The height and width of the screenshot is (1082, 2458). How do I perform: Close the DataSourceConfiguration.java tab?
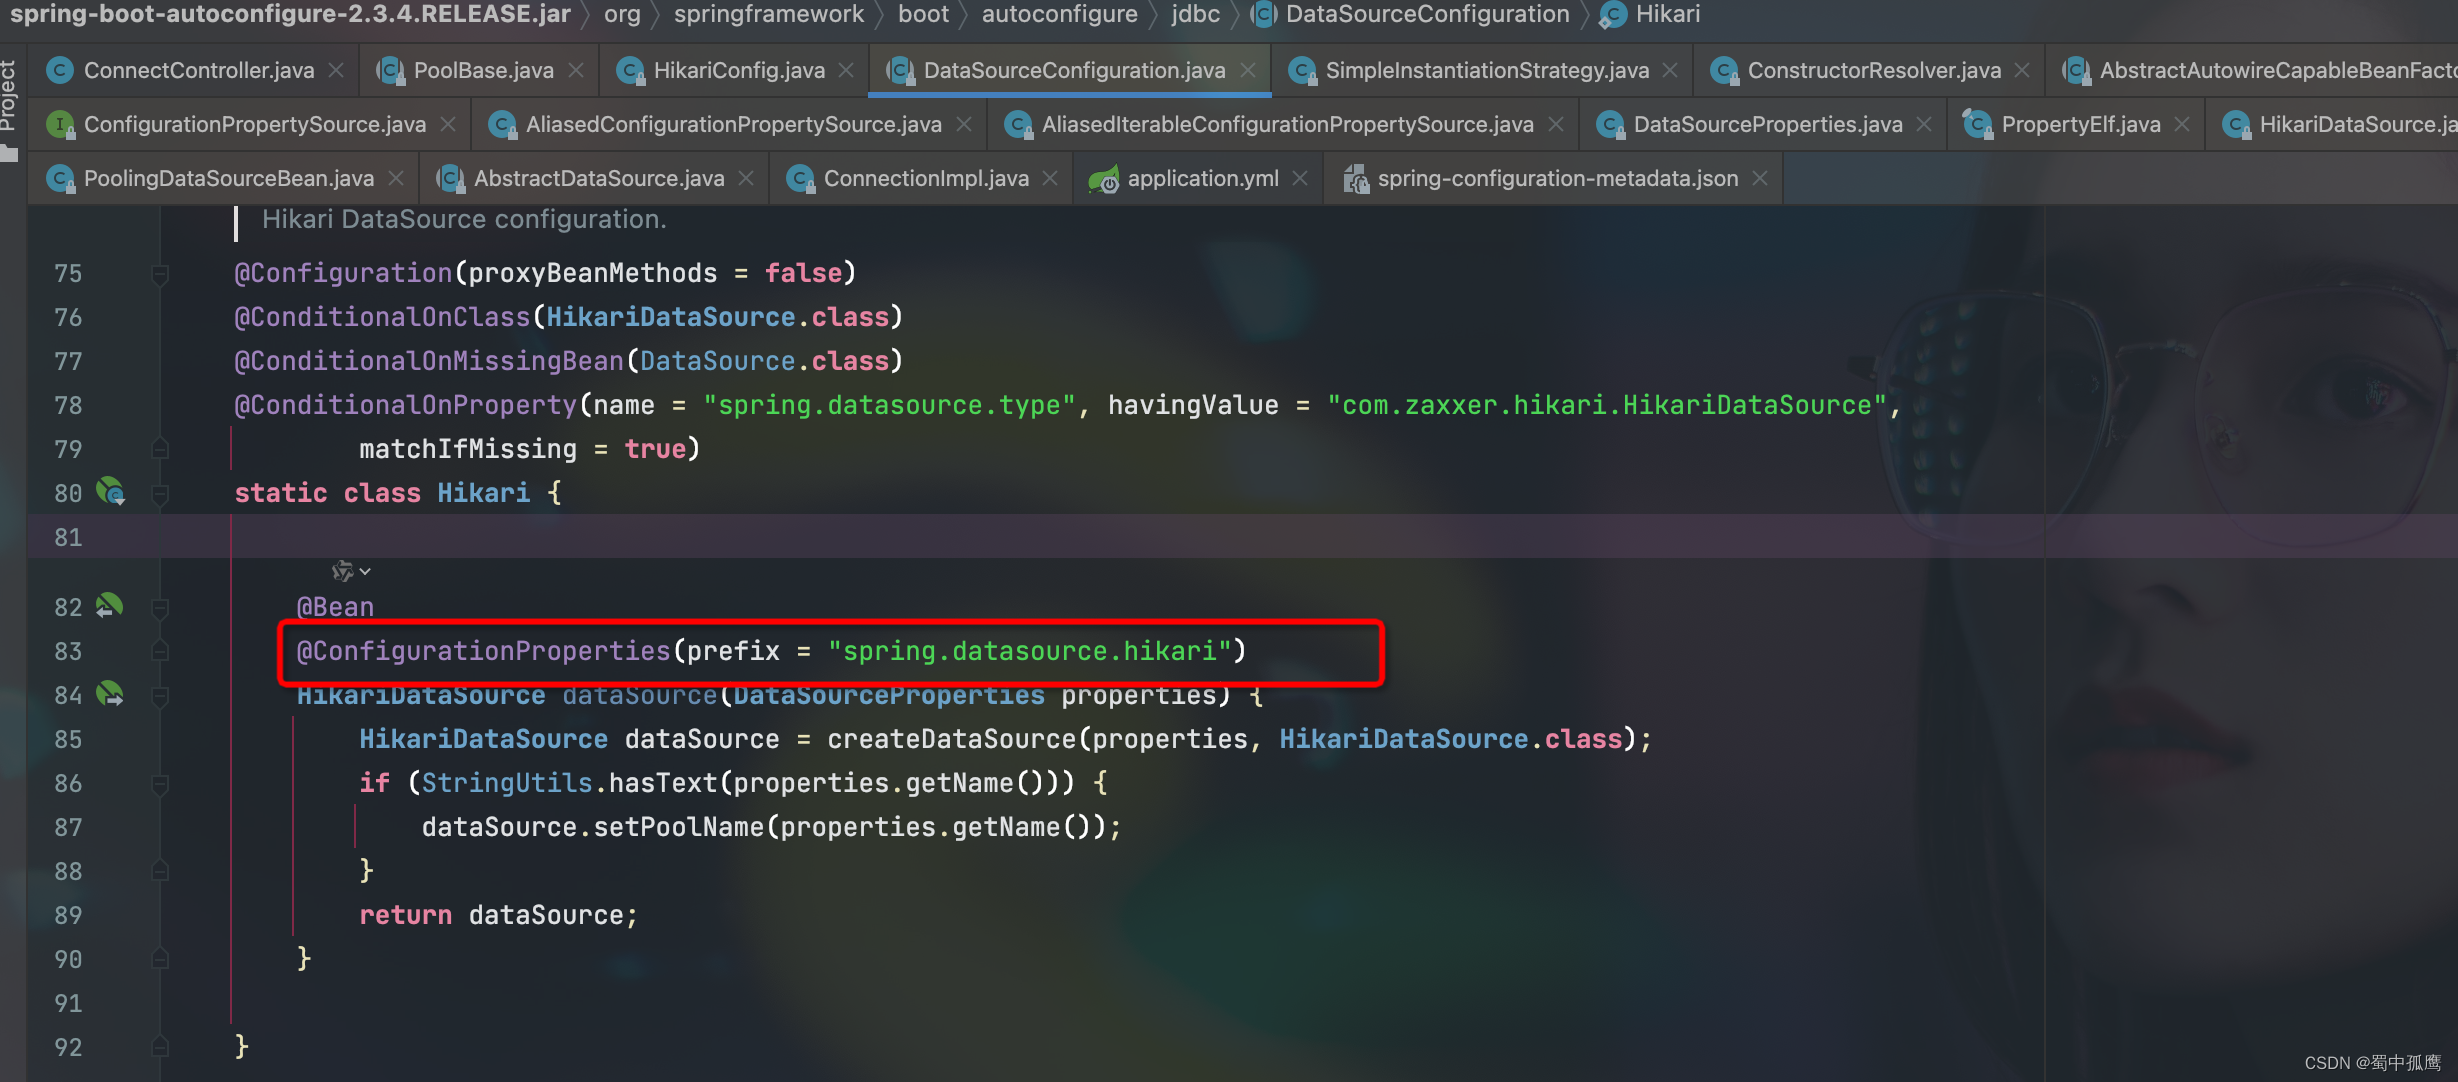point(1248,70)
